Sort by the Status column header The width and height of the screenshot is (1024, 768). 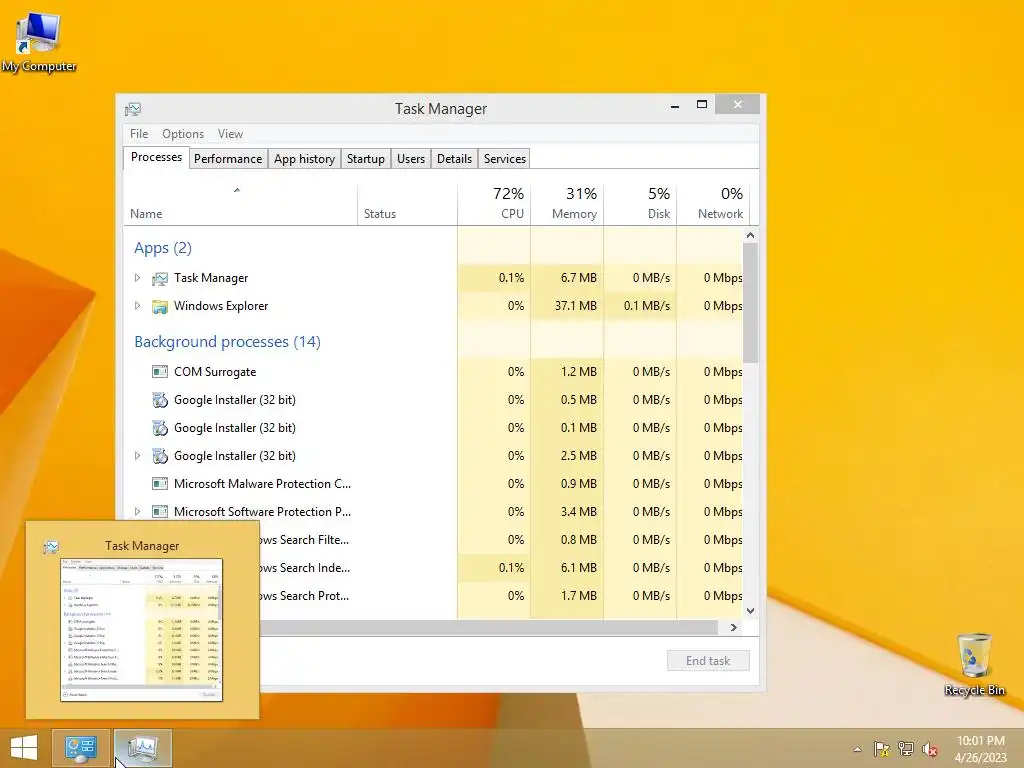pyautogui.click(x=408, y=205)
